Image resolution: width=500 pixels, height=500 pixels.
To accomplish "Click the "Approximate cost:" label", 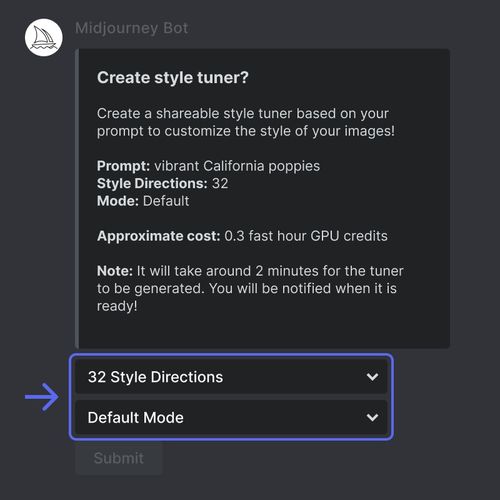I will coord(159,236).
